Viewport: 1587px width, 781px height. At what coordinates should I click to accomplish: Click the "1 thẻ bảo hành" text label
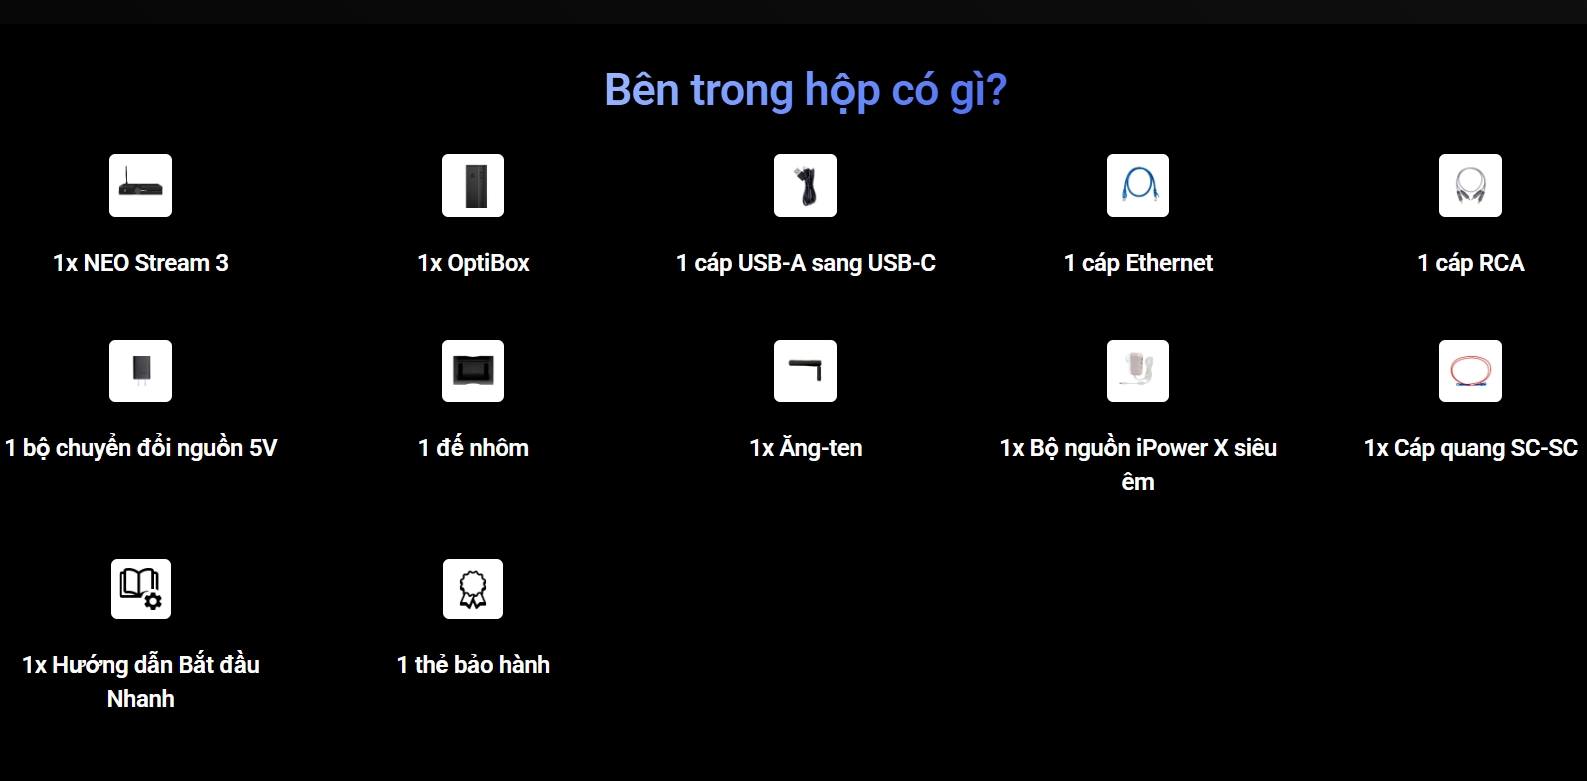point(473,665)
